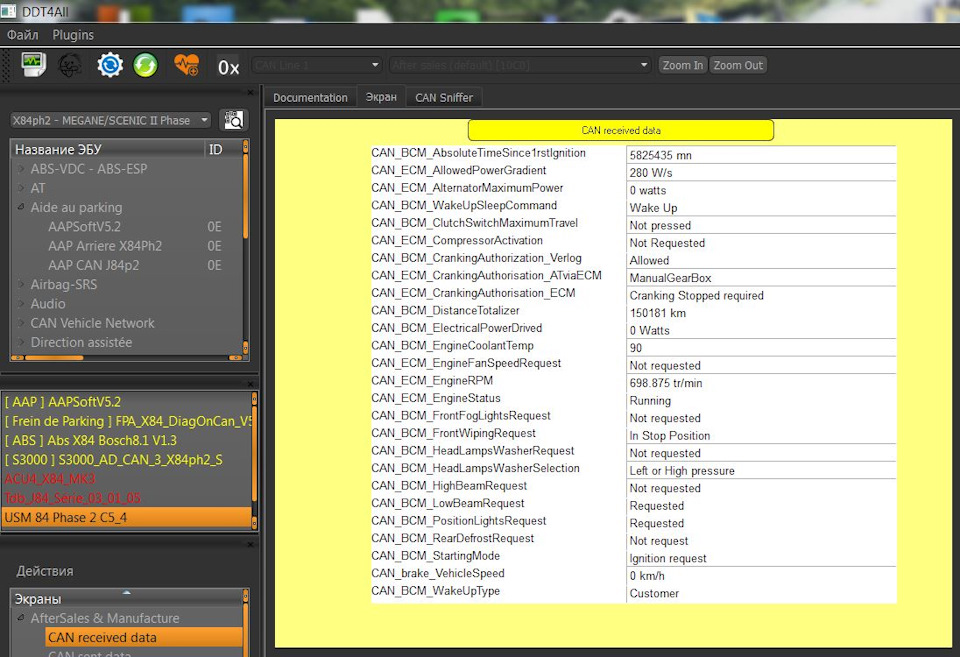Screen dimensions: 960x657
Task: Collapse the Aide au parking node
Action: (x=21, y=207)
